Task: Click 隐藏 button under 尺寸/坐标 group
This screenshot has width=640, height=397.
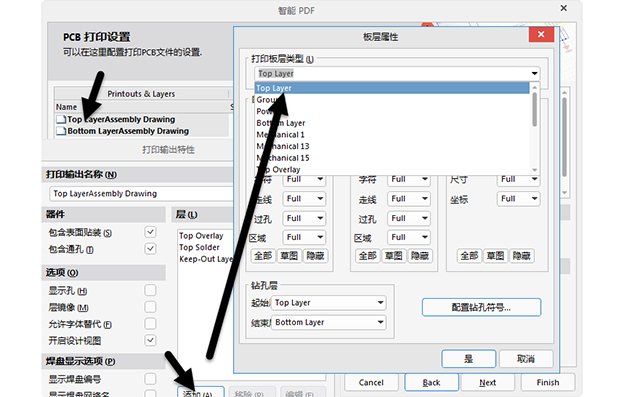Action: point(522,256)
